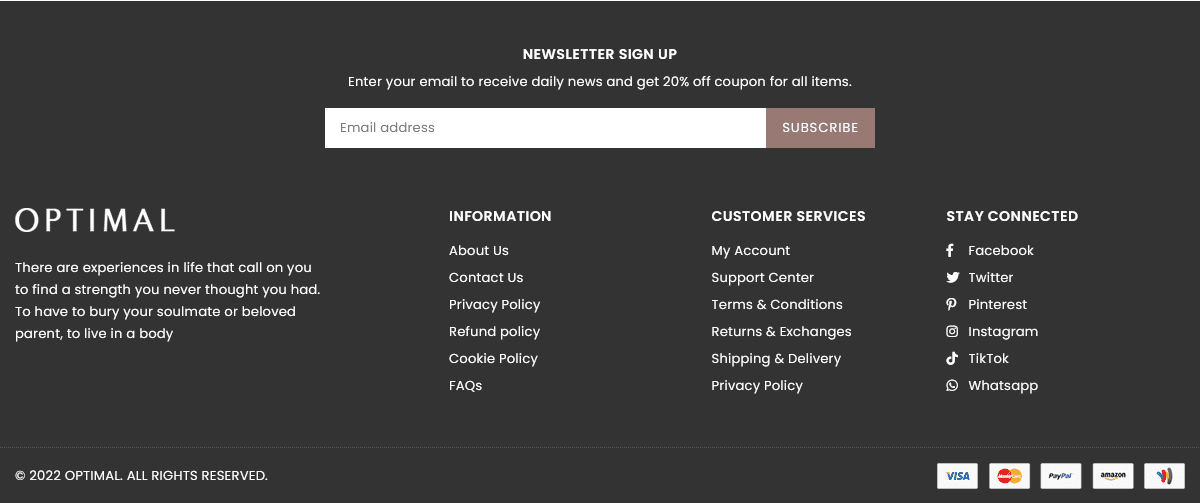Click the MasterCard payment icon

1009,476
